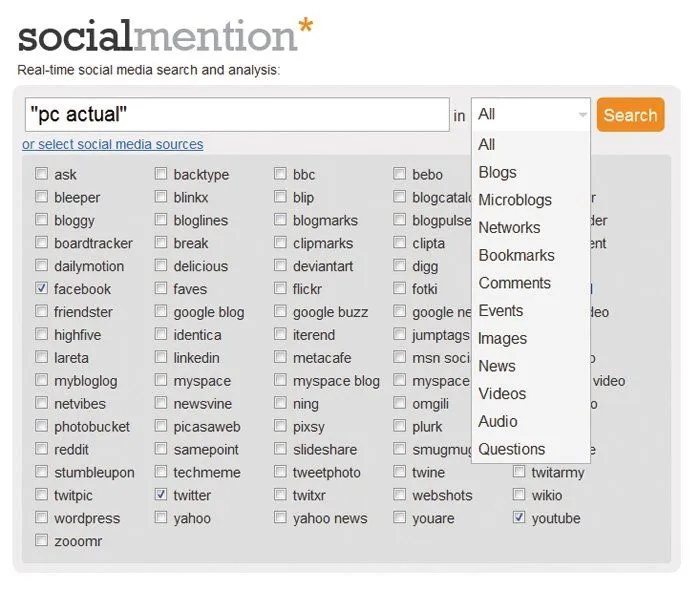Check the reddit source box
This screenshot has width=700, height=591.
click(x=42, y=449)
